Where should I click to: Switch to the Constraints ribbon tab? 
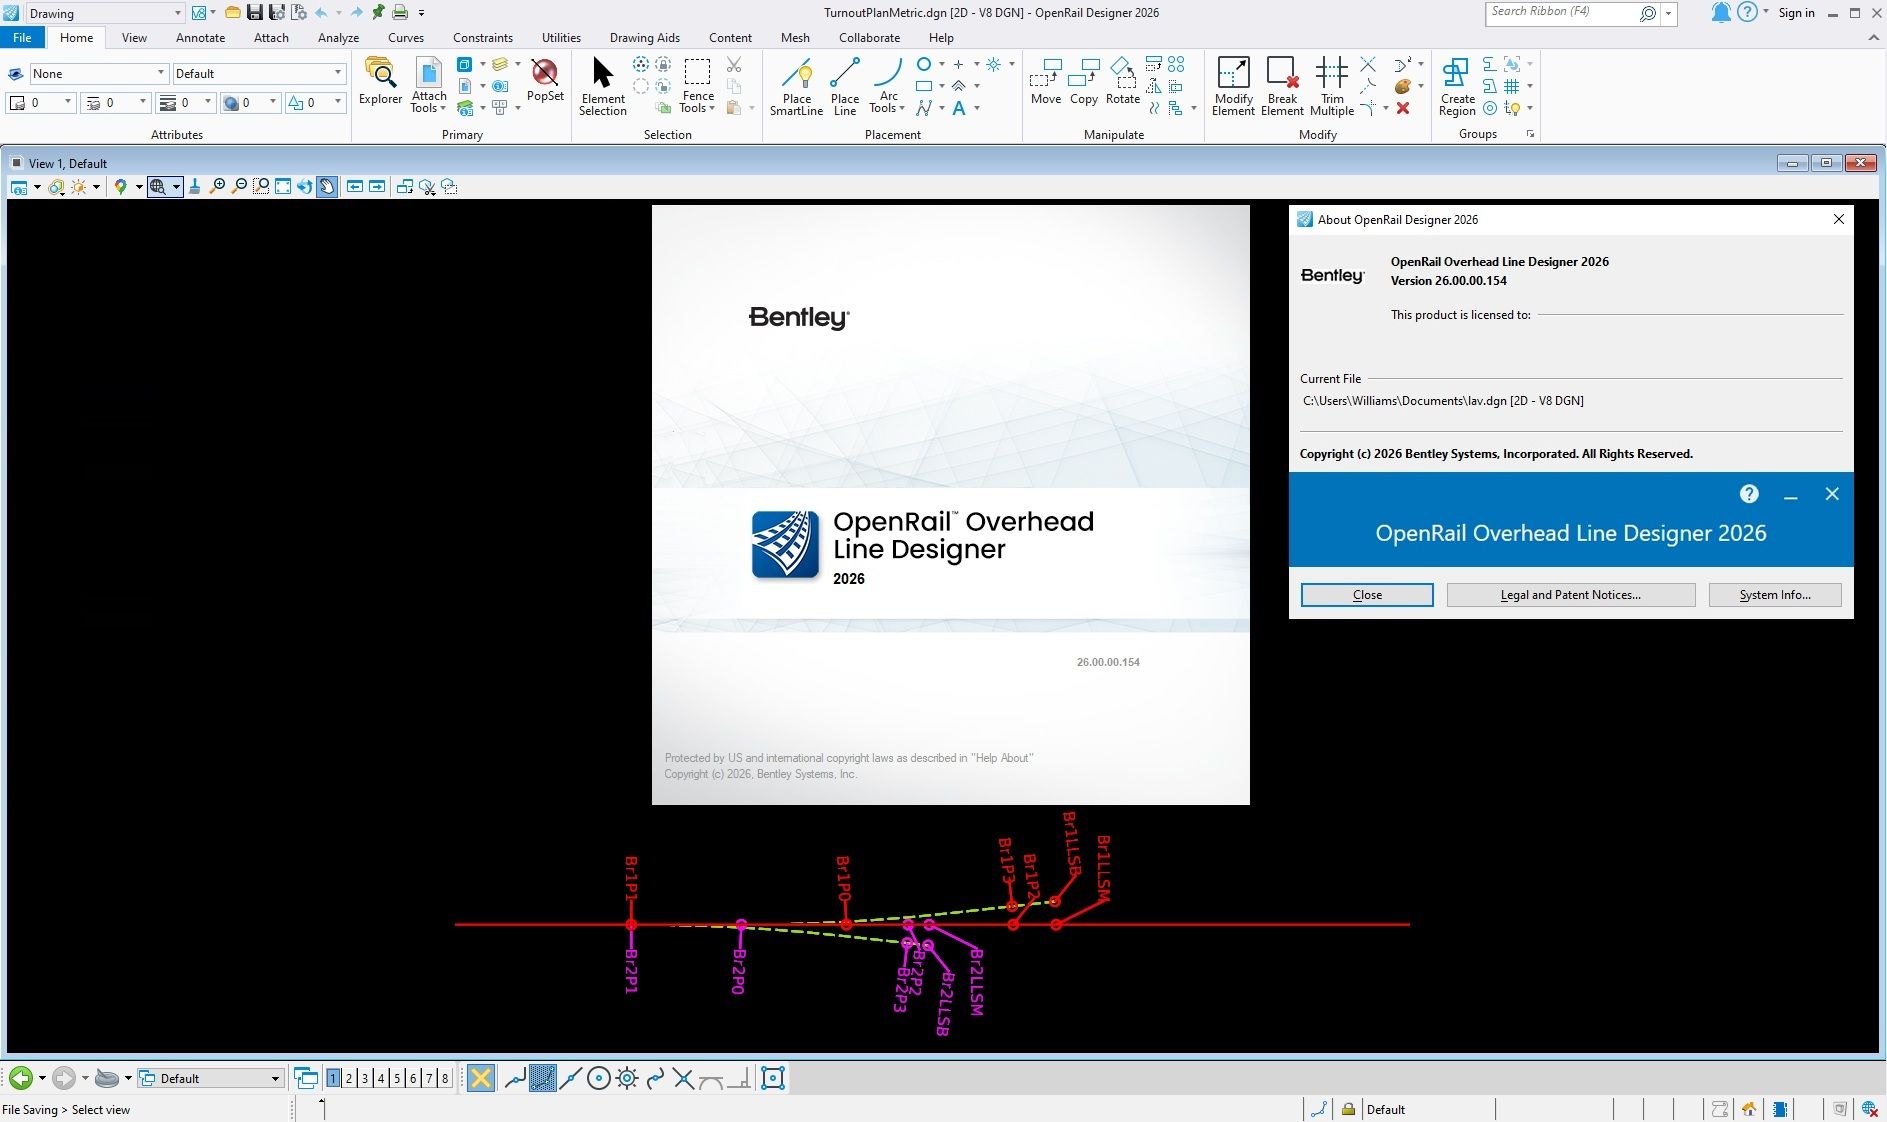click(x=482, y=37)
